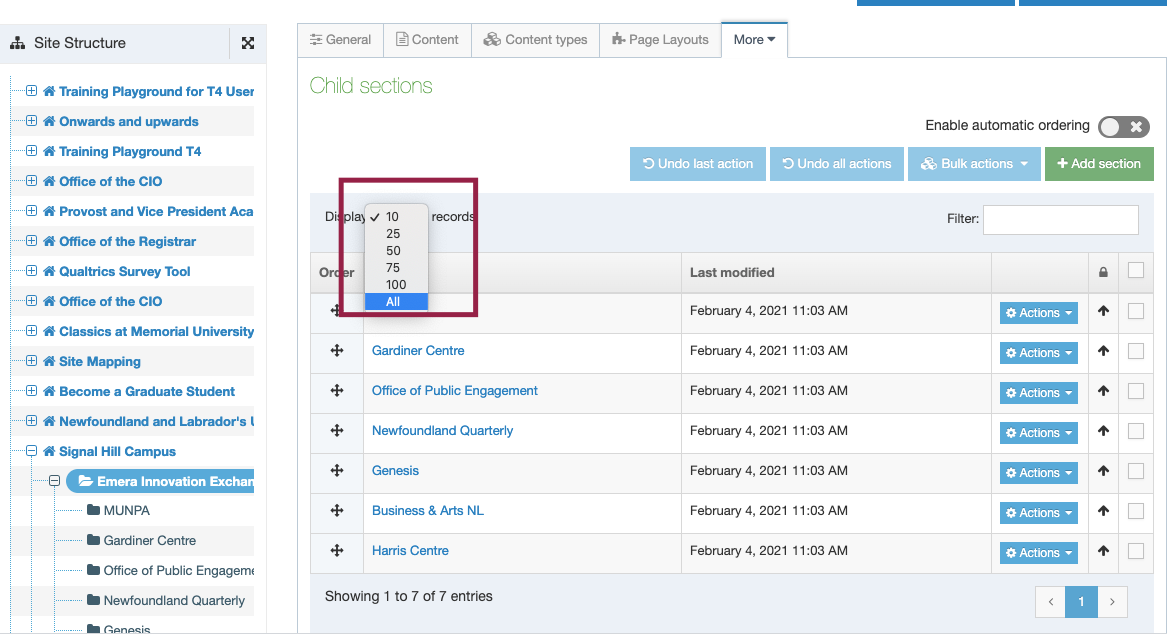The image size is (1167, 635).
Task: Open the Harris Centre section link
Action: 410,551
